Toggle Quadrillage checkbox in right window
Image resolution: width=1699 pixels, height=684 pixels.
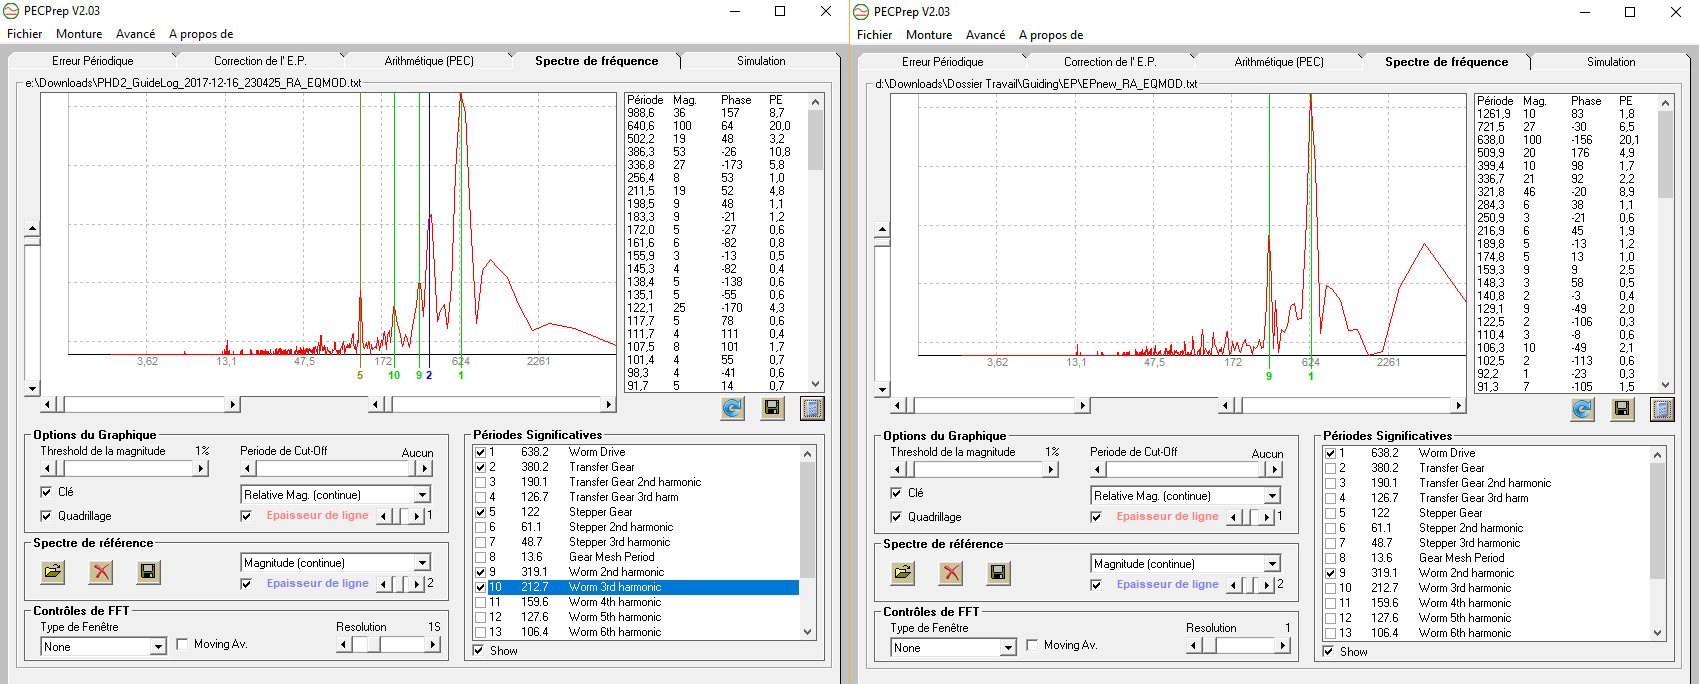[x=896, y=517]
